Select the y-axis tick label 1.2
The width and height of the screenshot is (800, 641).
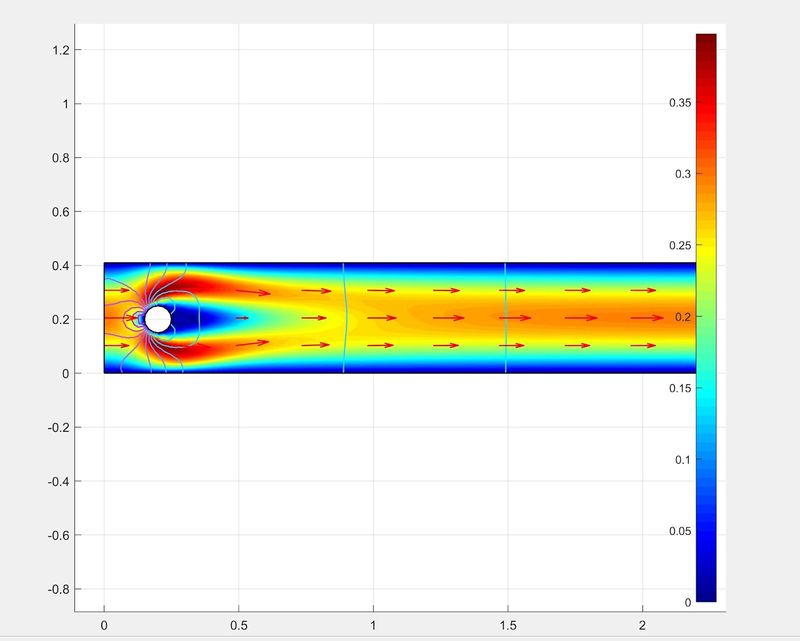coord(60,50)
